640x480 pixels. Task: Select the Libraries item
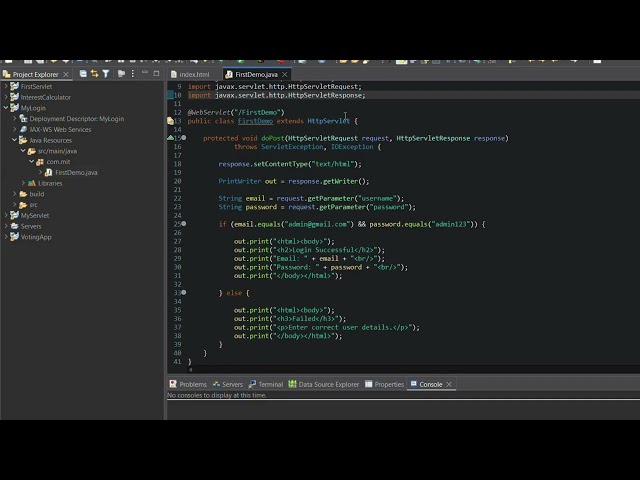(x=50, y=183)
